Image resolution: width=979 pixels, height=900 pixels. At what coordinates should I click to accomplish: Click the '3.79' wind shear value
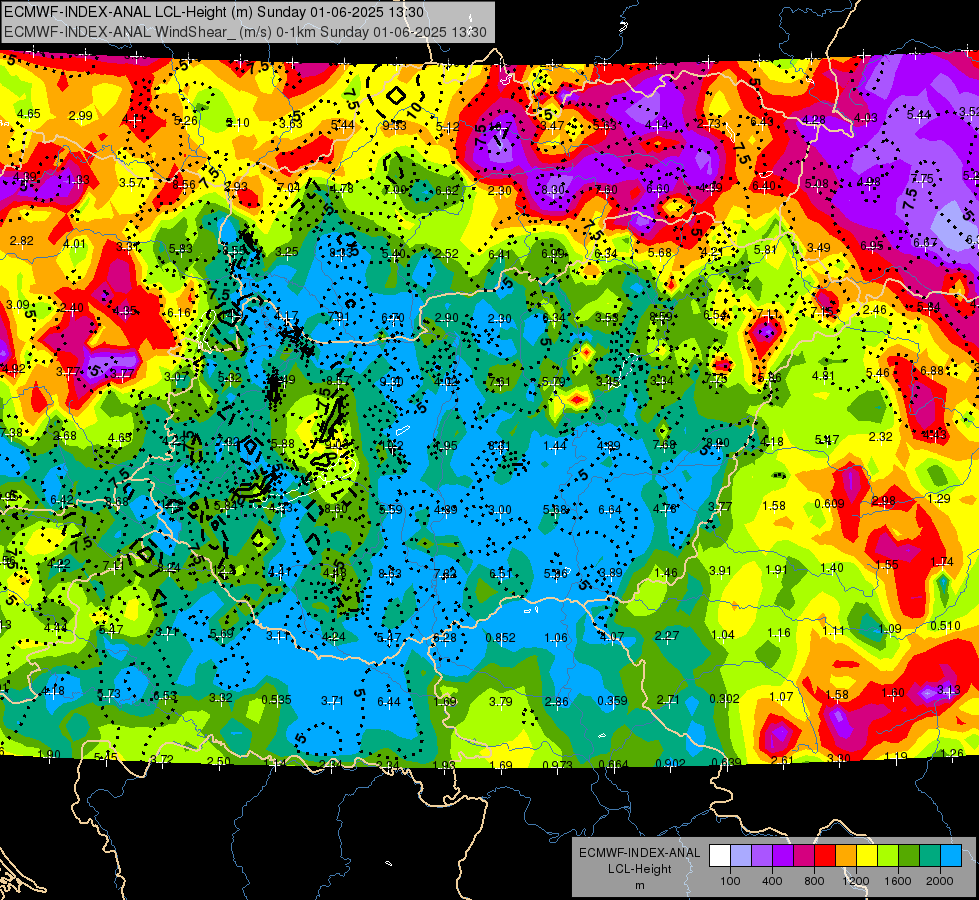(501, 702)
